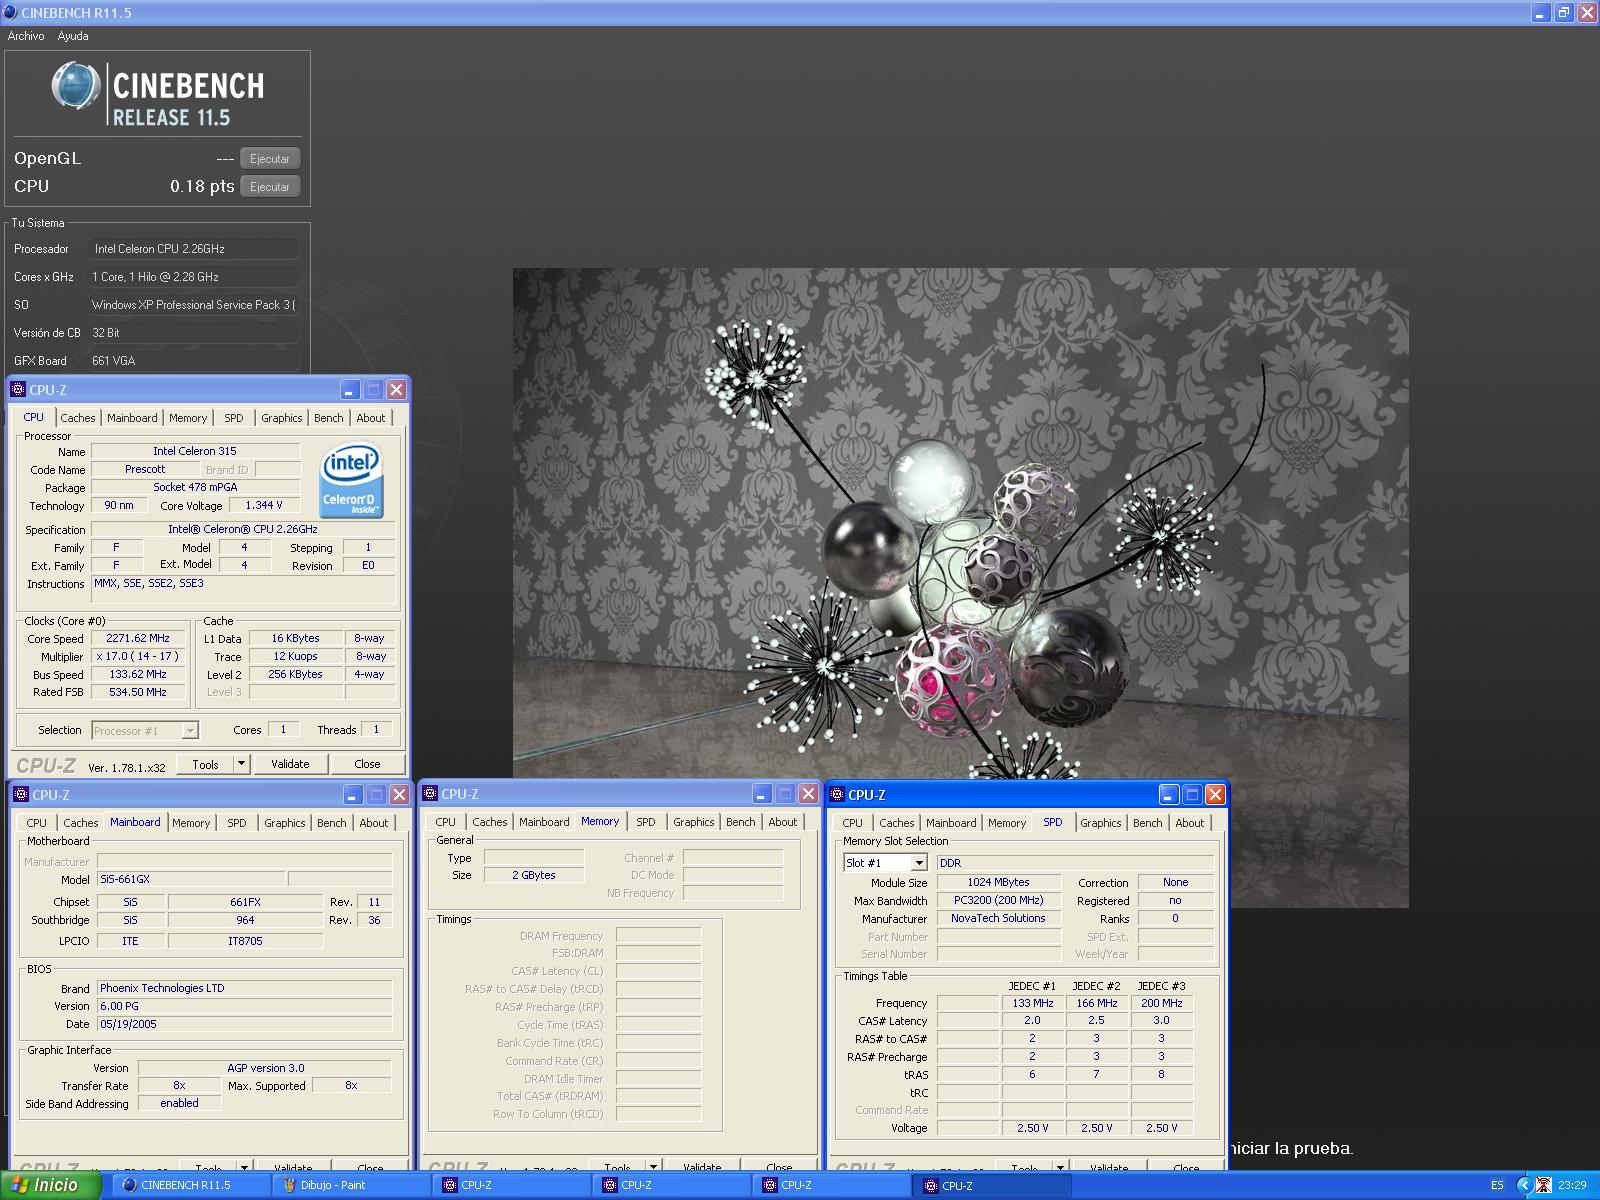This screenshot has width=1600, height=1200.
Task: Click Validate button in top CPU-Z window
Action: tap(290, 764)
